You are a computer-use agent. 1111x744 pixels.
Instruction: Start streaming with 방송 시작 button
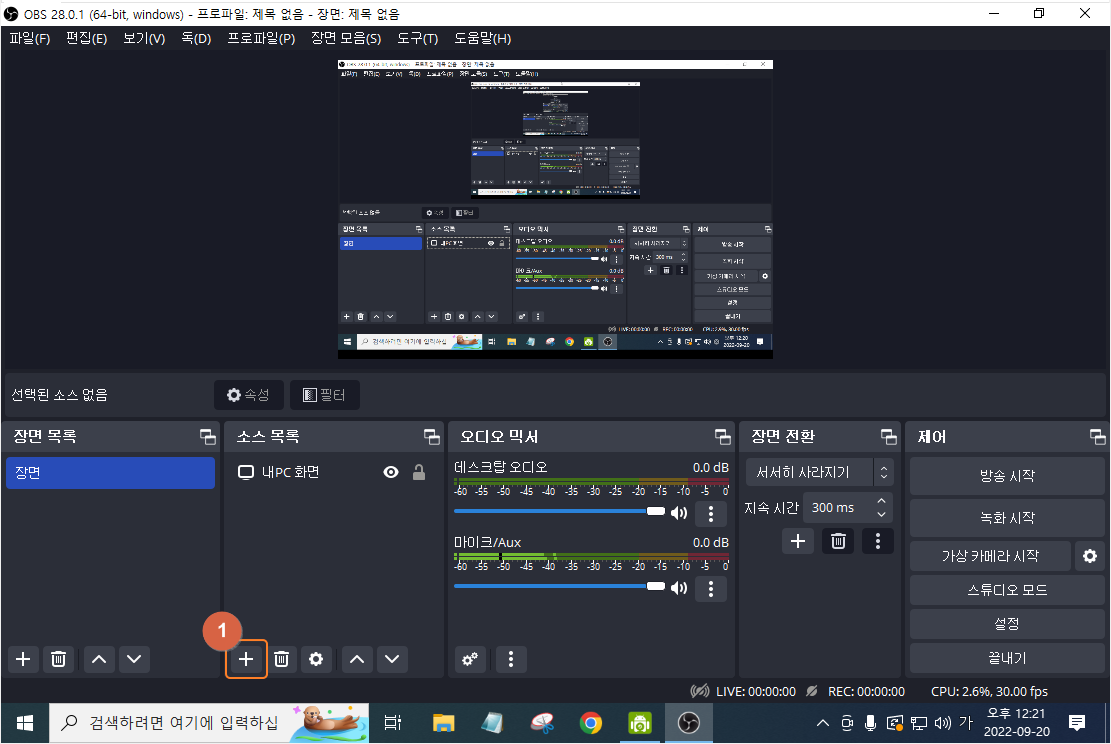[1007, 476]
